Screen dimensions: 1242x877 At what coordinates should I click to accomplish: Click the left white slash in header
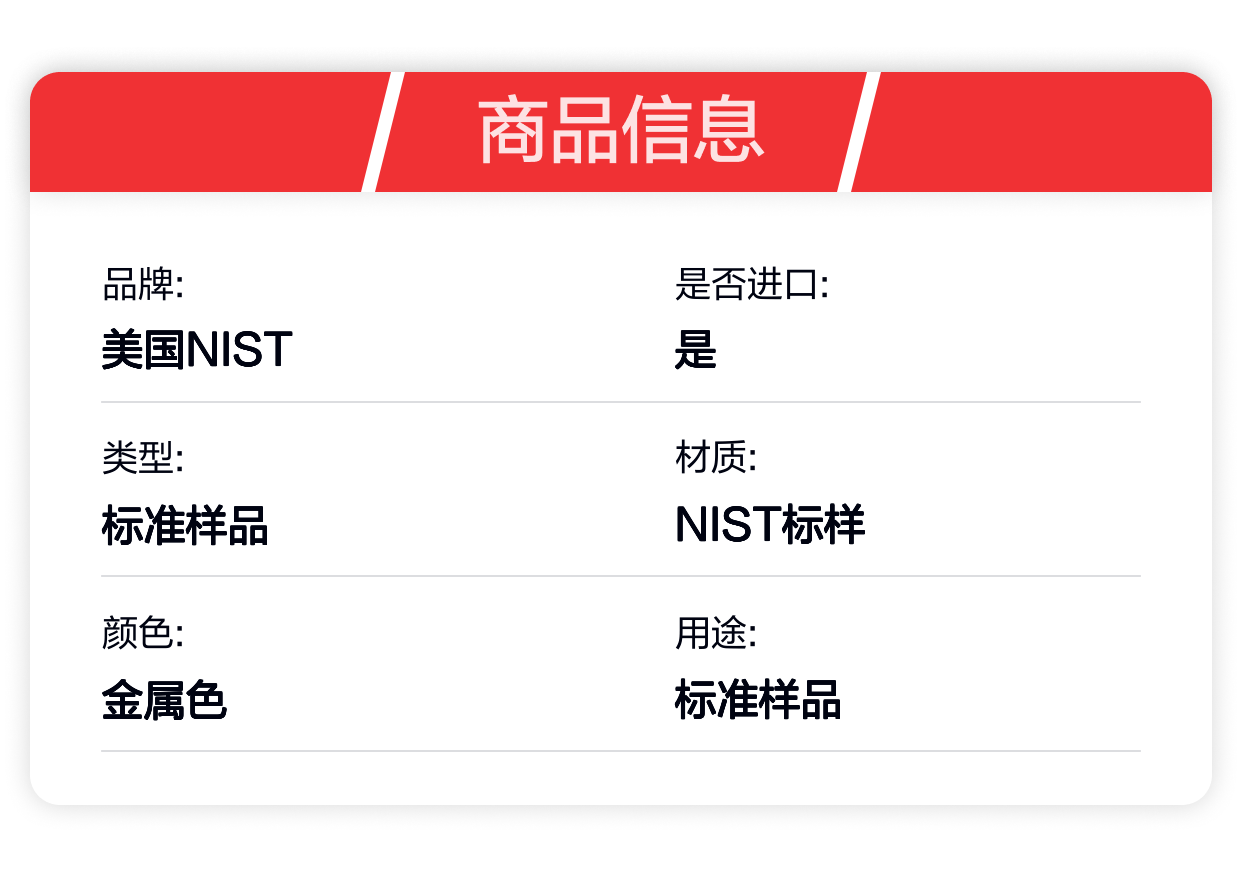coord(383,131)
